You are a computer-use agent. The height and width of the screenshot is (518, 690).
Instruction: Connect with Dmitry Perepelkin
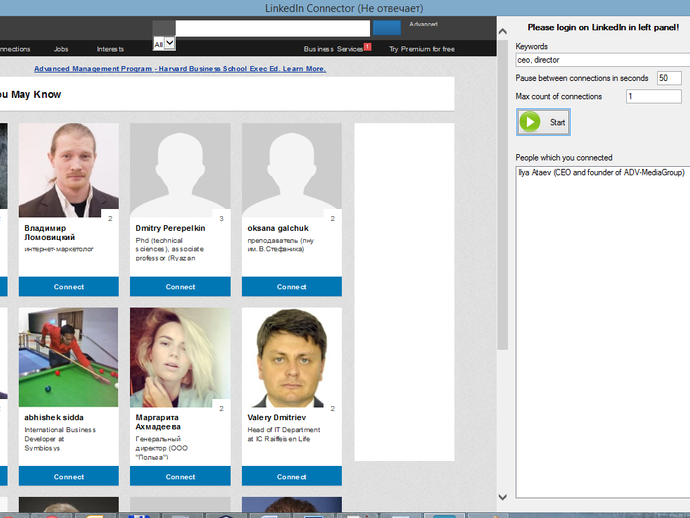[180, 287]
